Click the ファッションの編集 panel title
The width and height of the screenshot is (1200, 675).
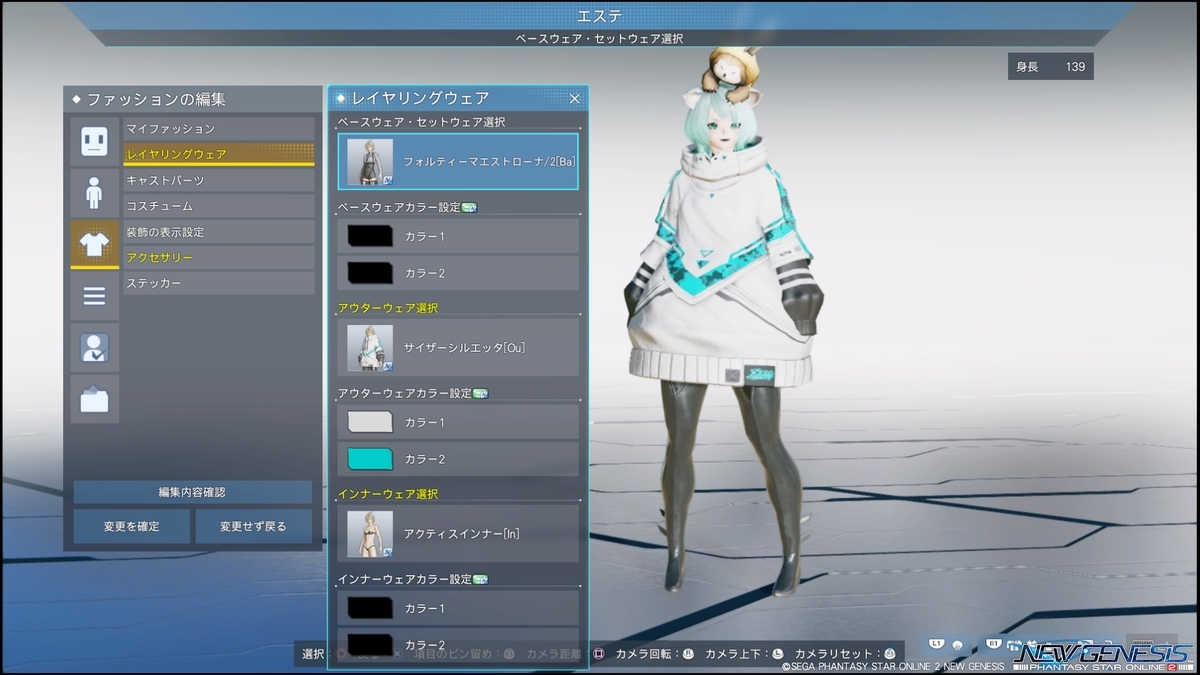tap(156, 99)
